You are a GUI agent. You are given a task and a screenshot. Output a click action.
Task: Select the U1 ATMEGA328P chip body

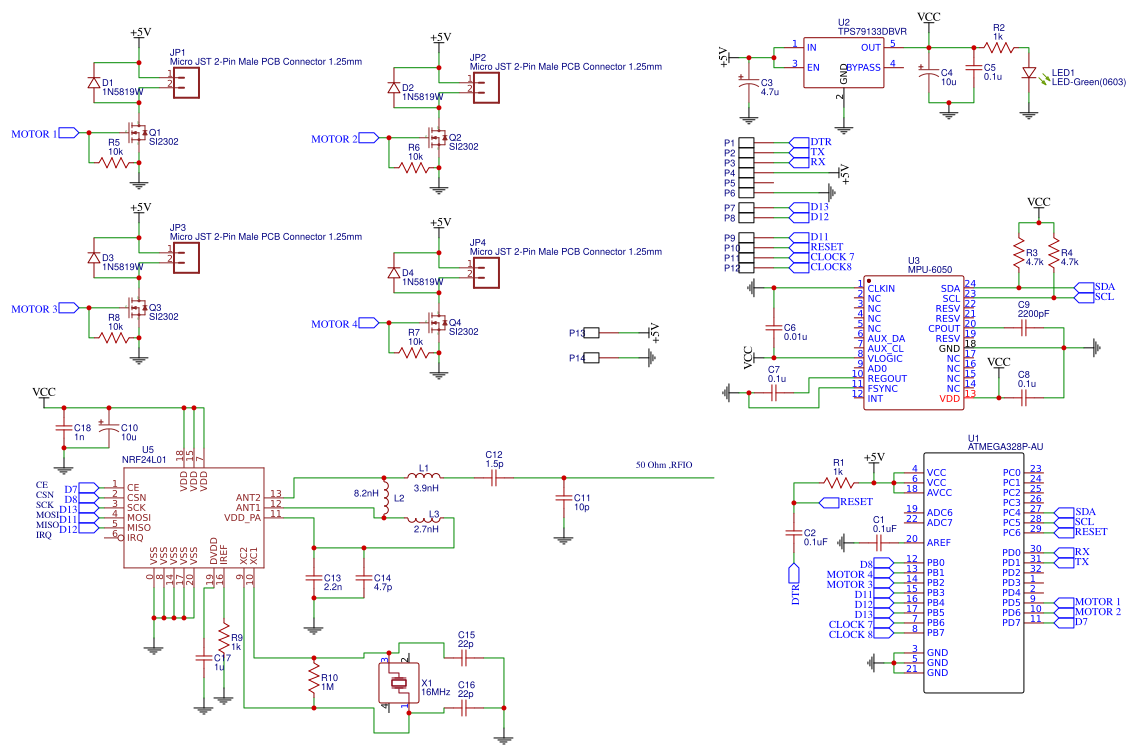click(974, 573)
